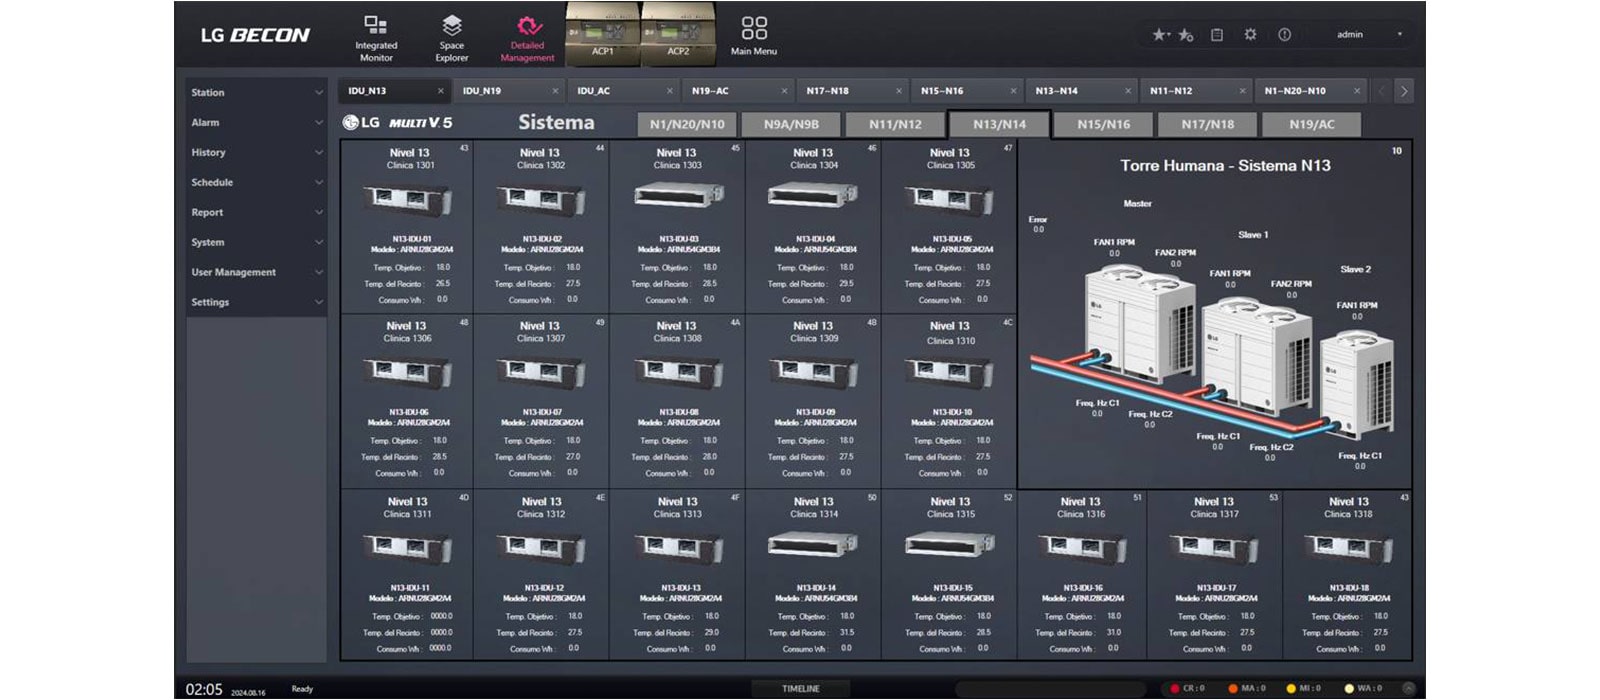The width and height of the screenshot is (1600, 700).
Task: Expand the User Management sidebar section
Action: coord(256,272)
